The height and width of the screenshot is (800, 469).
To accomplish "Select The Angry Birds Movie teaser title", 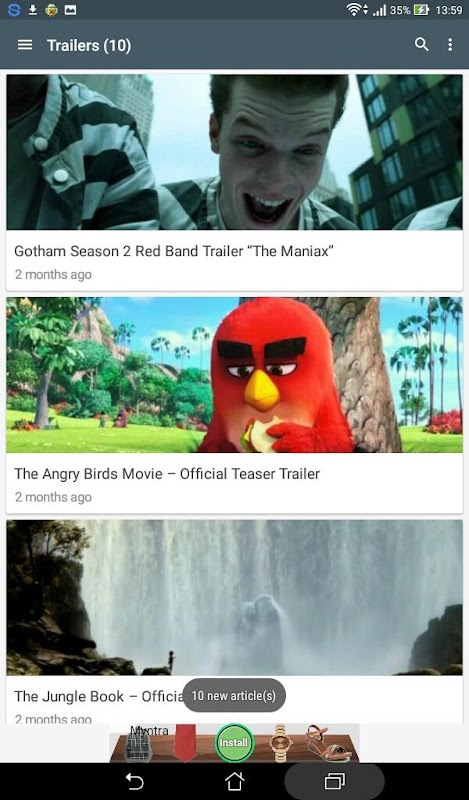I will coord(167,473).
